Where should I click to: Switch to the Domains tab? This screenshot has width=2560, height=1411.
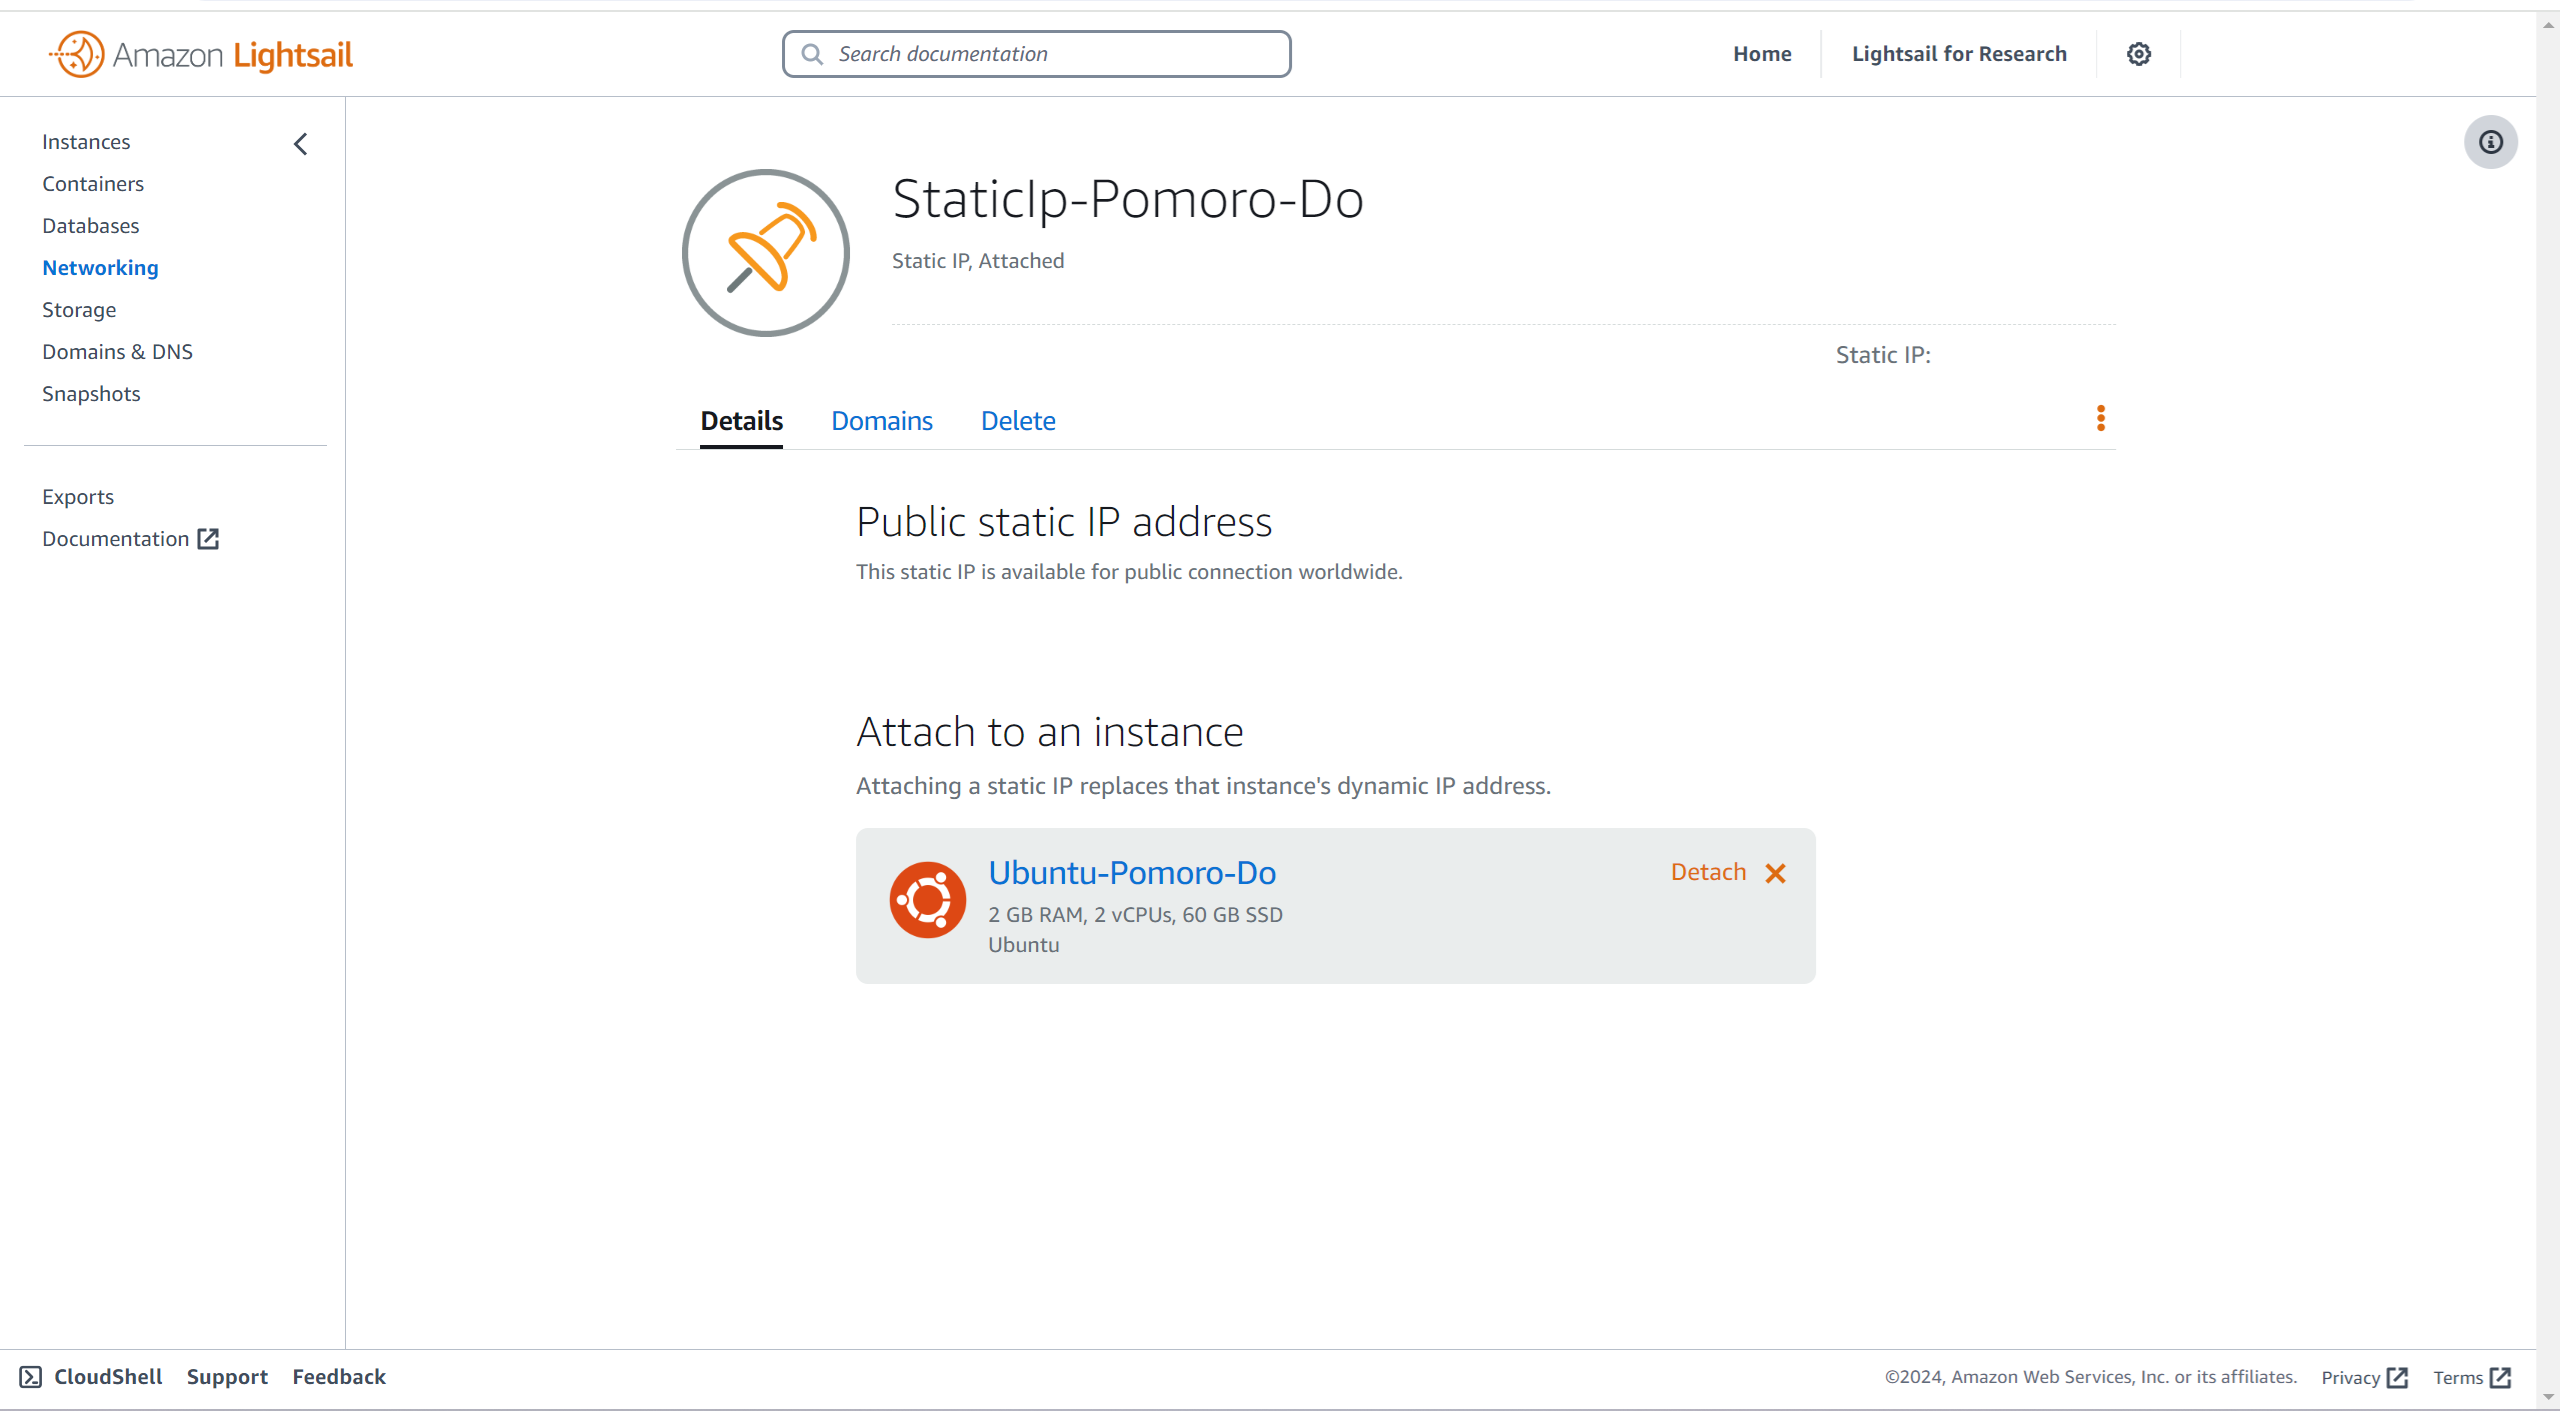881,421
